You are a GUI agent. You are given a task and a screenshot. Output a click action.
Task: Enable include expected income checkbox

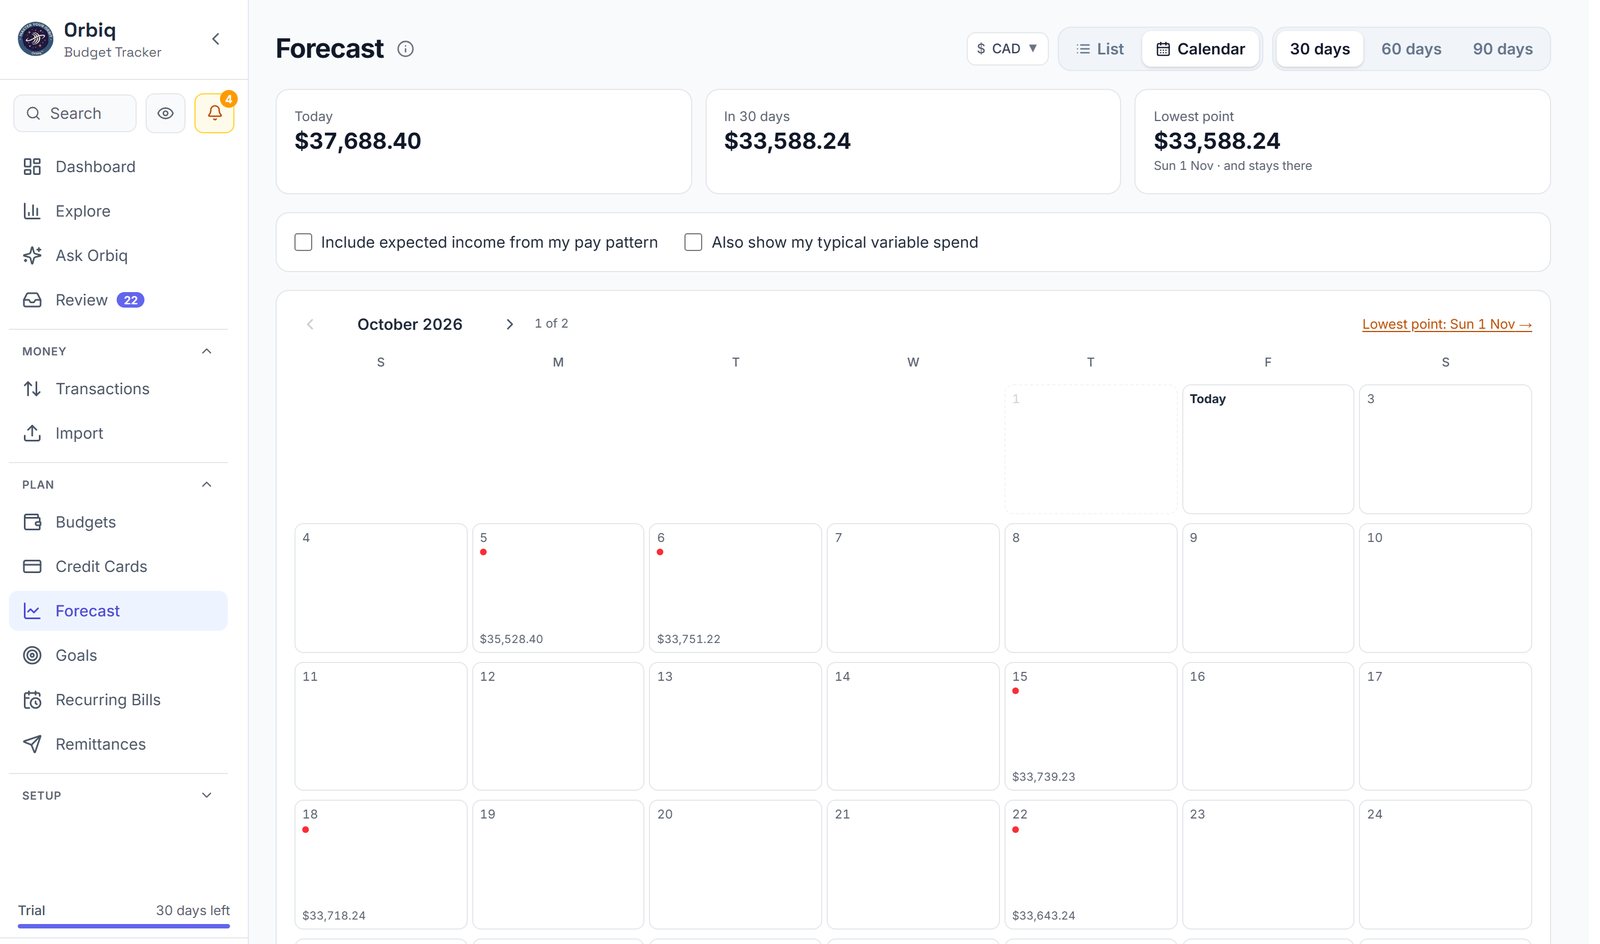click(x=303, y=242)
